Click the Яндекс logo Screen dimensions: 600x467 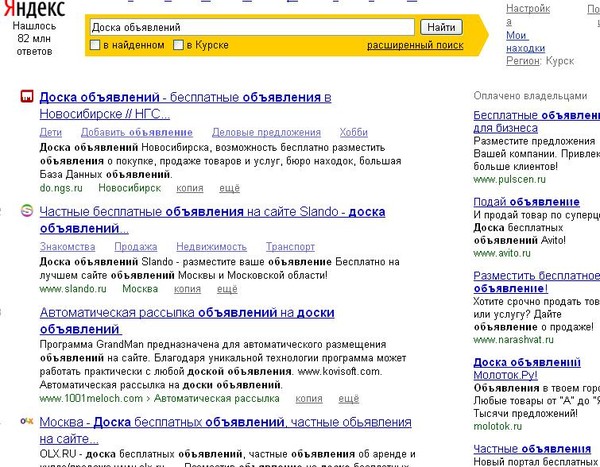pyautogui.click(x=34, y=8)
